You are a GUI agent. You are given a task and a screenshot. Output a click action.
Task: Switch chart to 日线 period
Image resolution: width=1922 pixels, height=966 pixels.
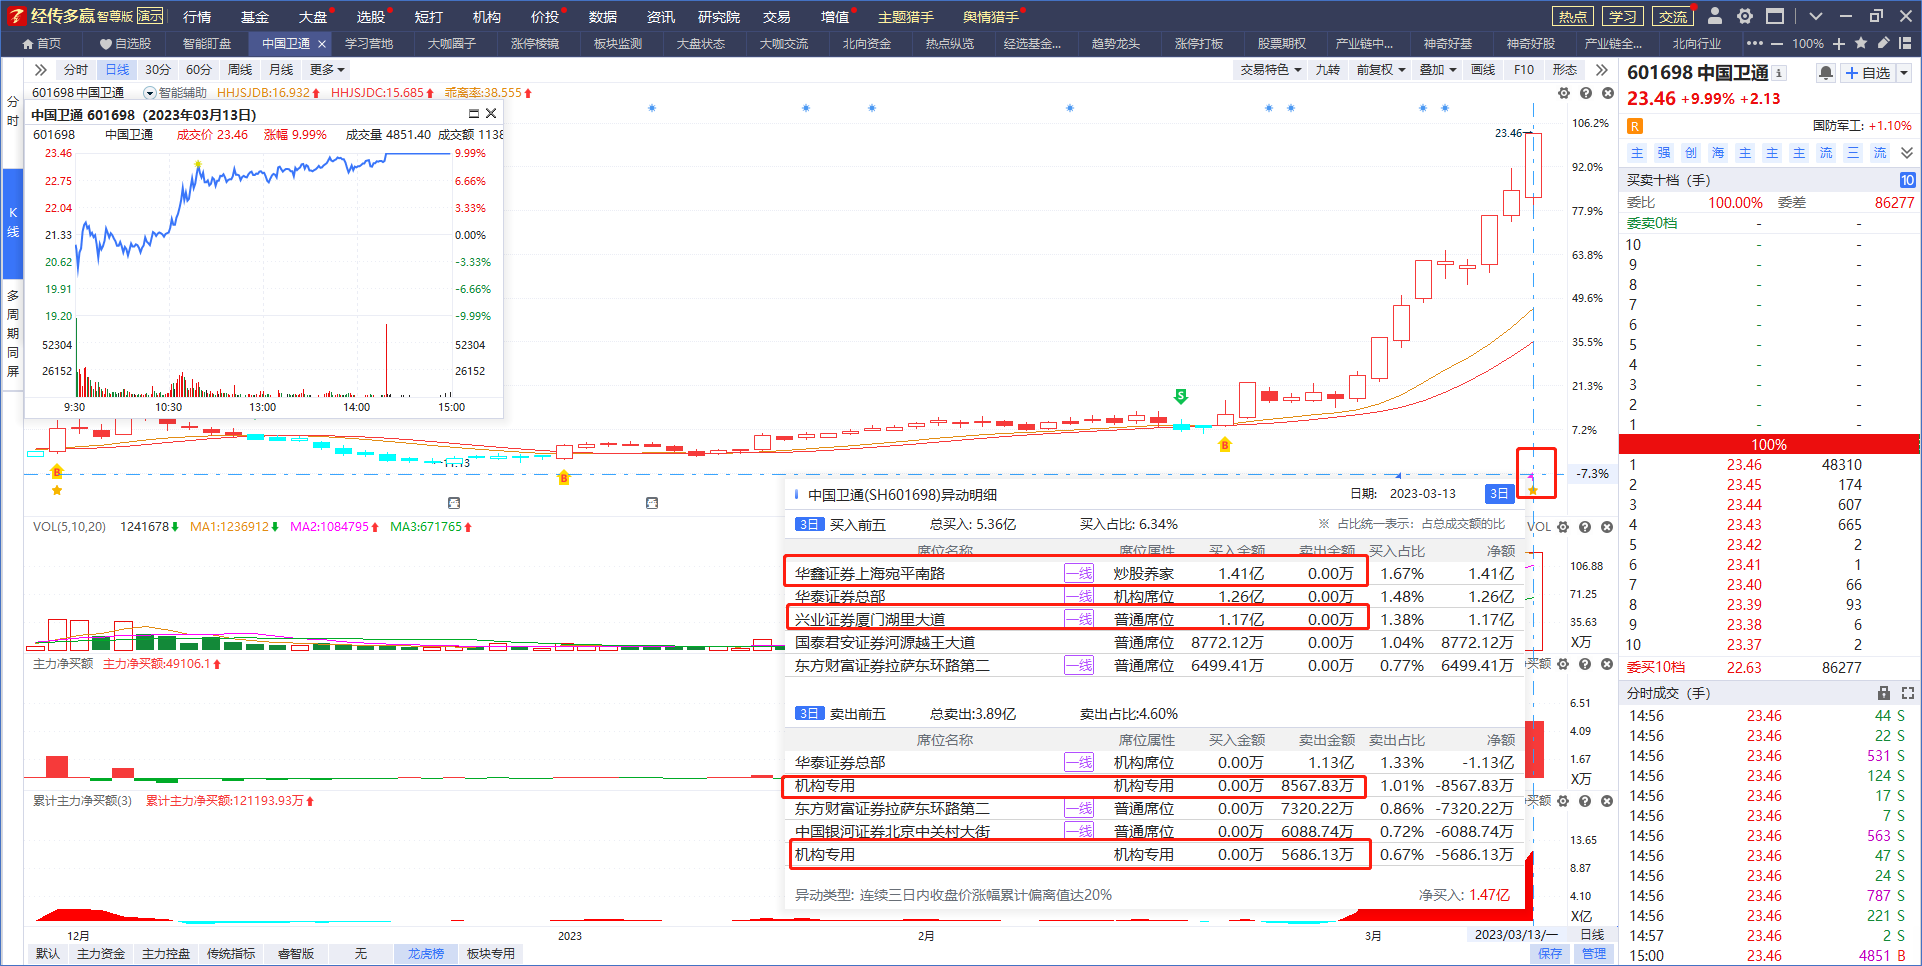117,70
